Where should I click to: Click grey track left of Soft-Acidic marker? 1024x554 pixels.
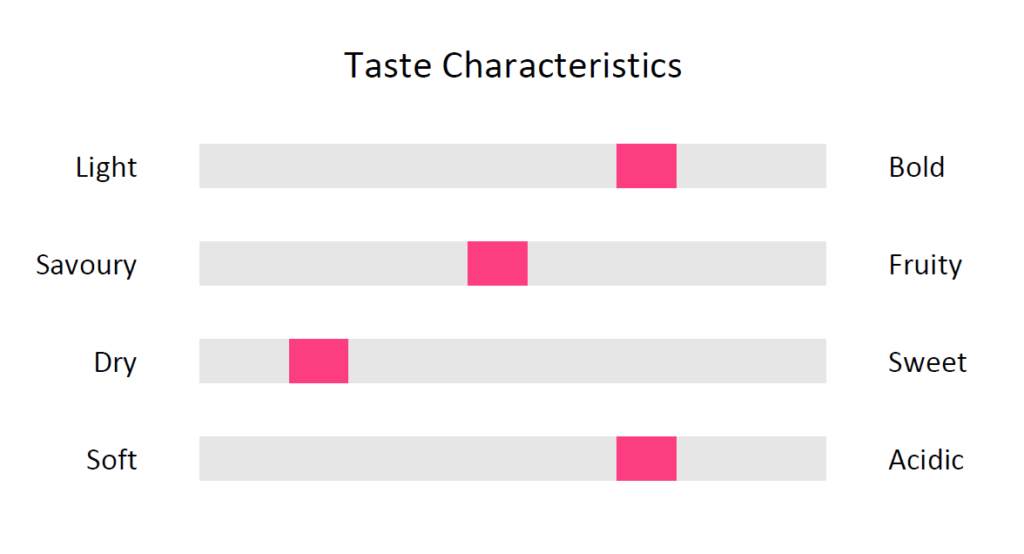tap(408, 459)
